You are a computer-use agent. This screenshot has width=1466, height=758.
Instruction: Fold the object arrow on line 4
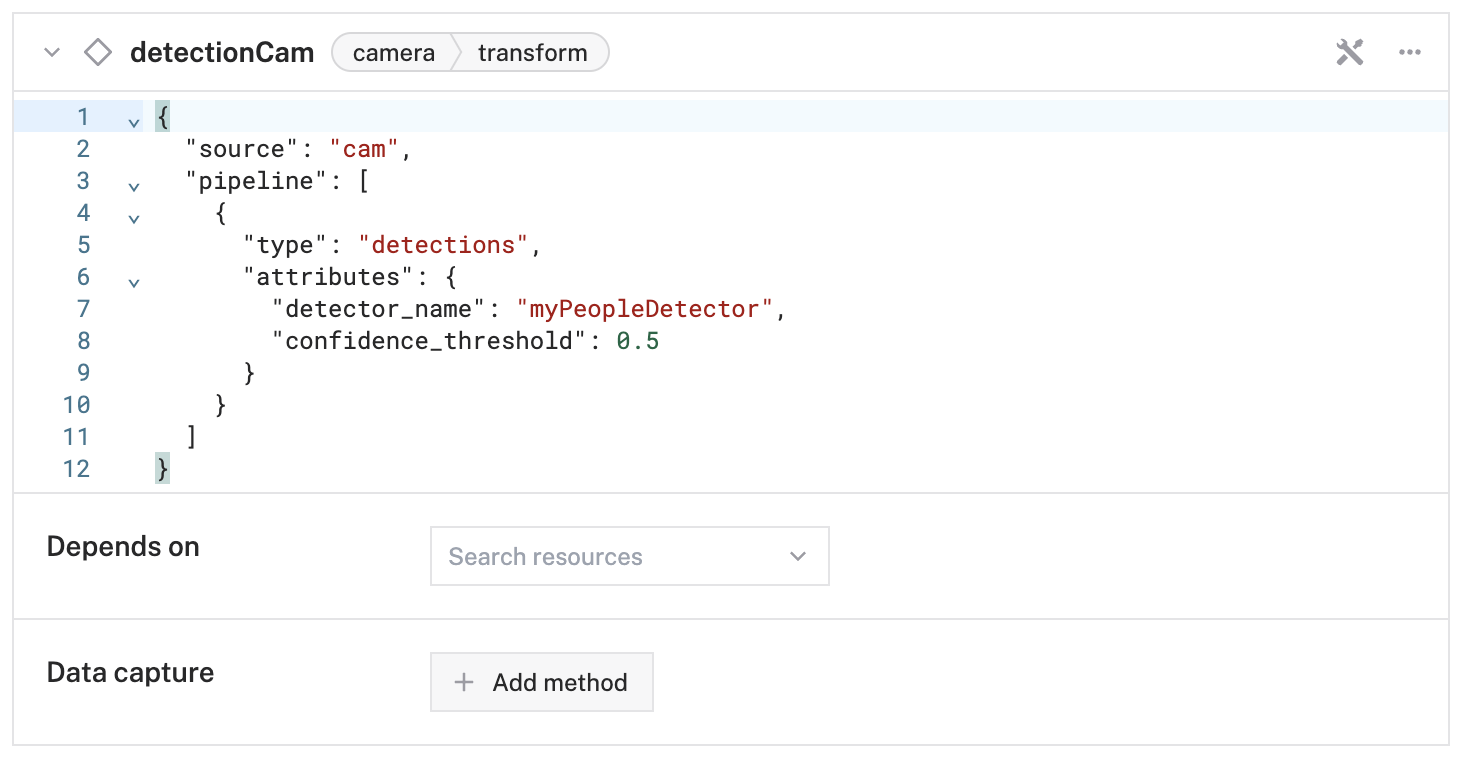[x=134, y=218]
